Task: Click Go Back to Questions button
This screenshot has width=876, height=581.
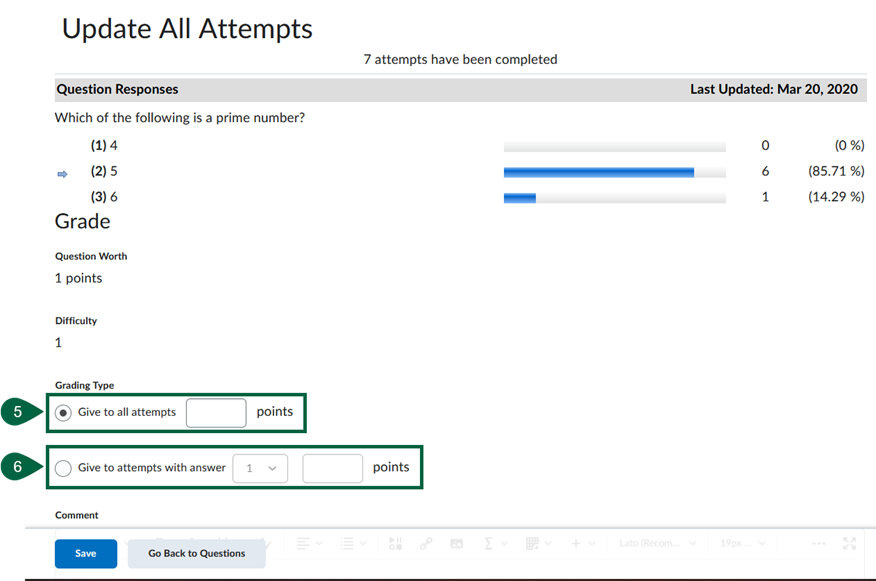Action: [196, 553]
